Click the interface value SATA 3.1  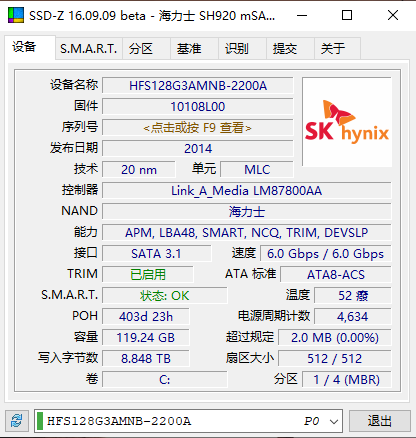click(x=156, y=254)
